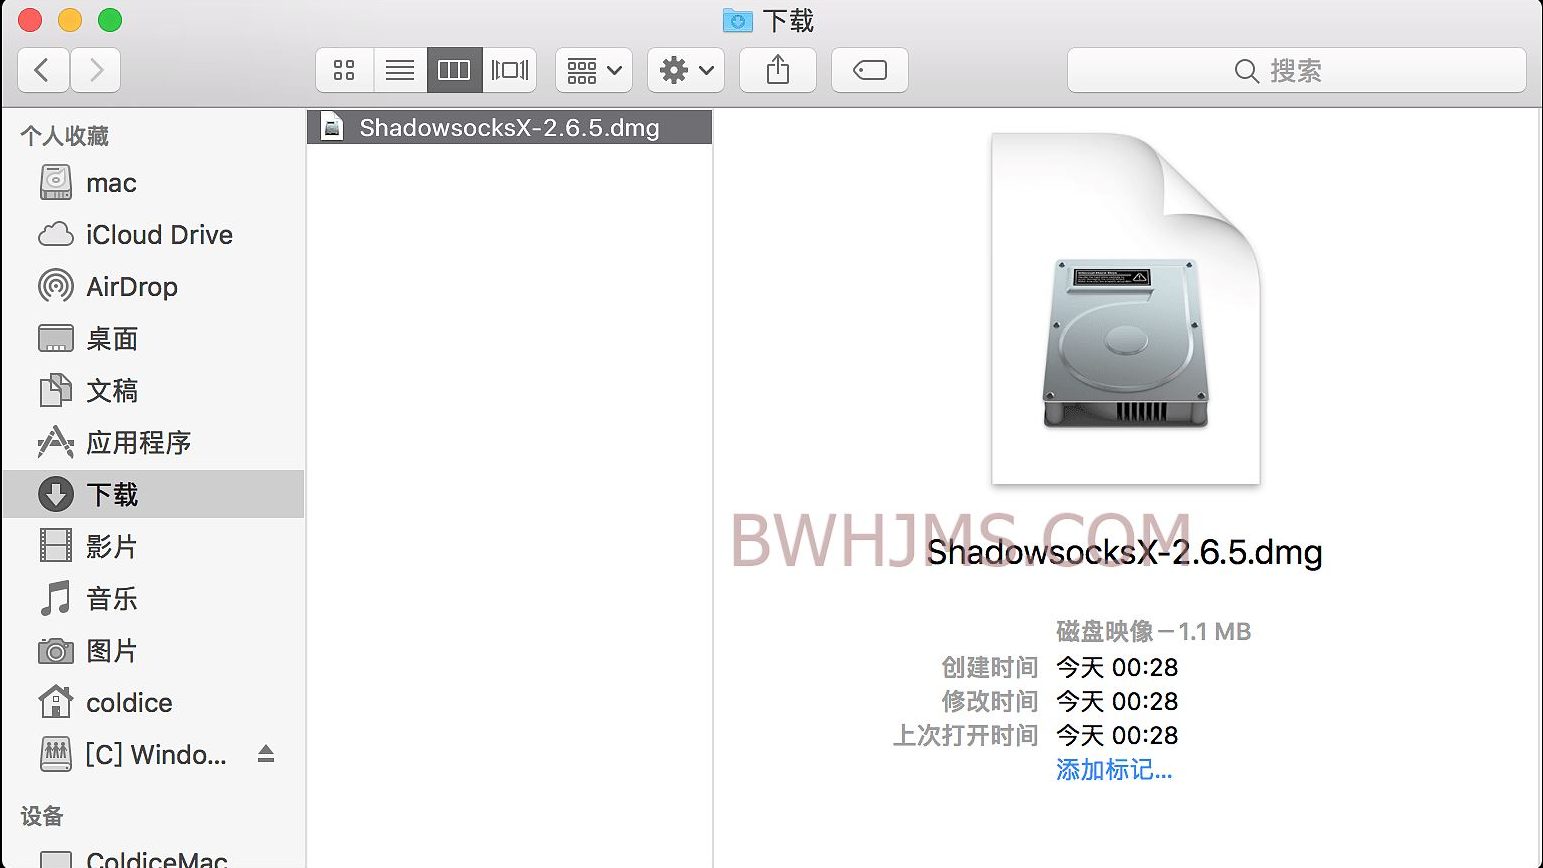1543x868 pixels.
Task: Click the 上次打开时间 value 今天 00:28
Action: point(1117,735)
